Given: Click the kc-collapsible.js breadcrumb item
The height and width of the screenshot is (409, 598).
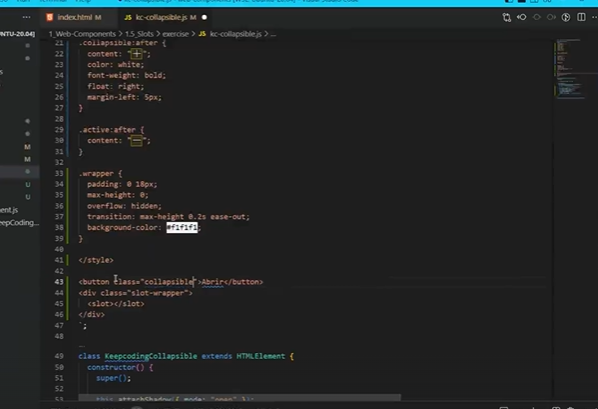Looking at the screenshot, I should (x=230, y=34).
